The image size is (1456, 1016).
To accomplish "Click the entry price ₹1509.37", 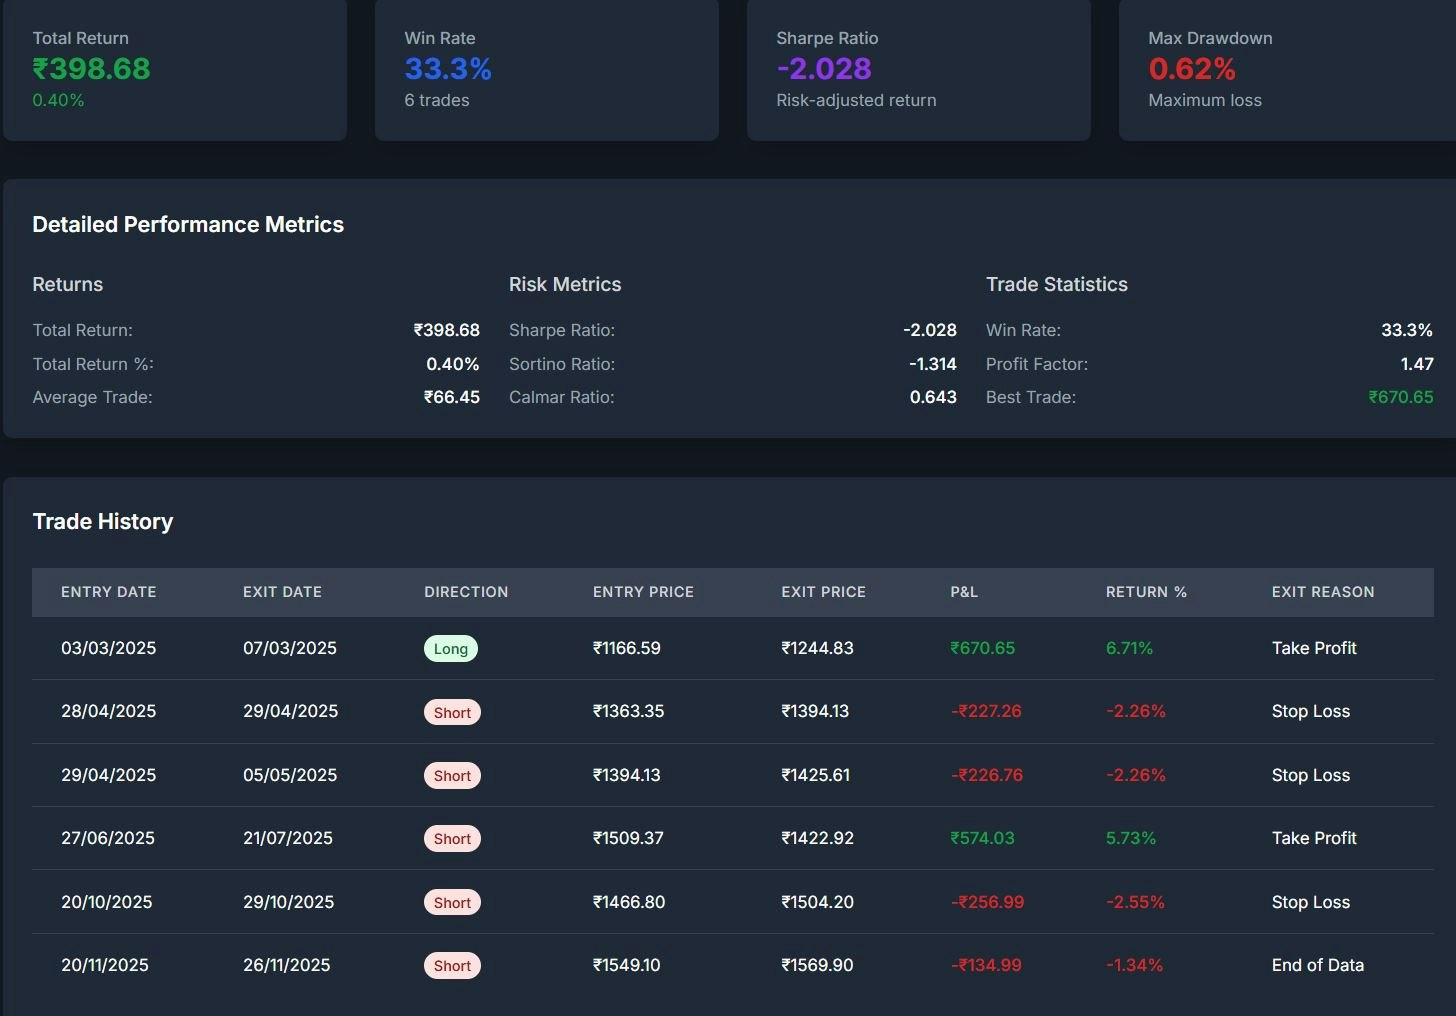I will pos(628,838).
